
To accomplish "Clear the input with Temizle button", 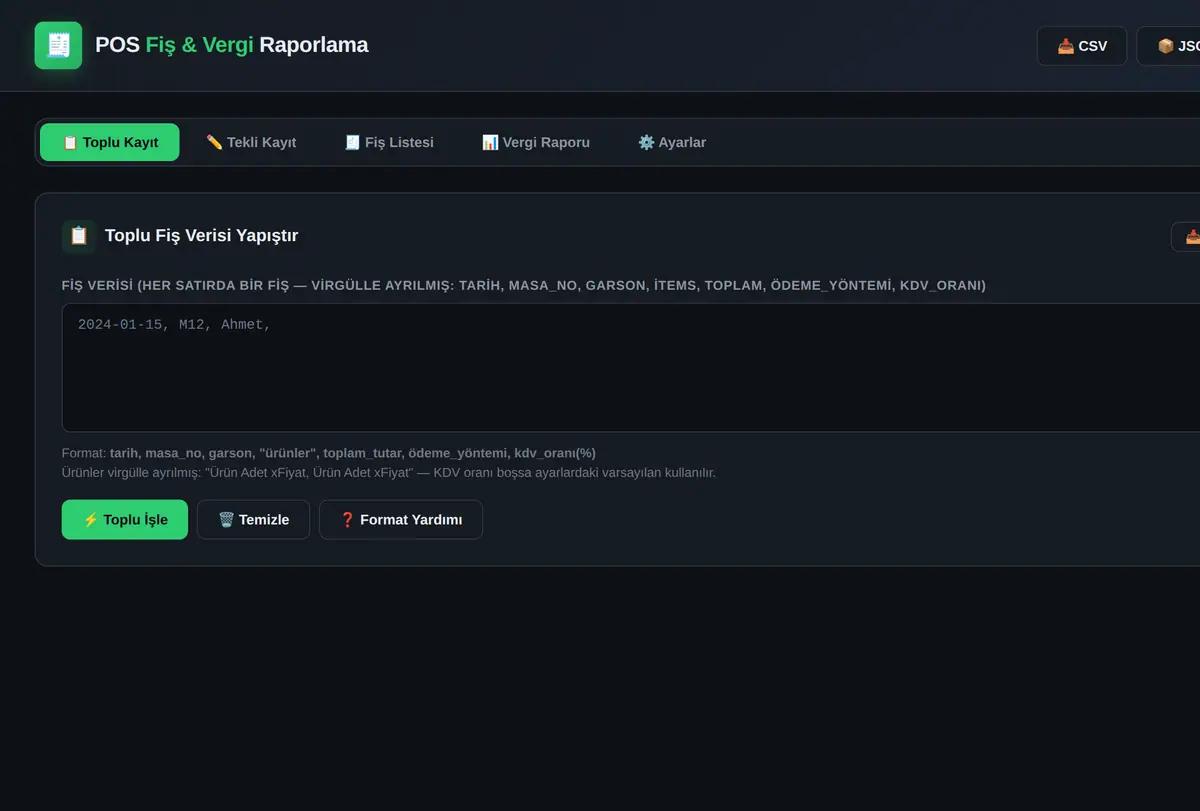I will (x=253, y=520).
